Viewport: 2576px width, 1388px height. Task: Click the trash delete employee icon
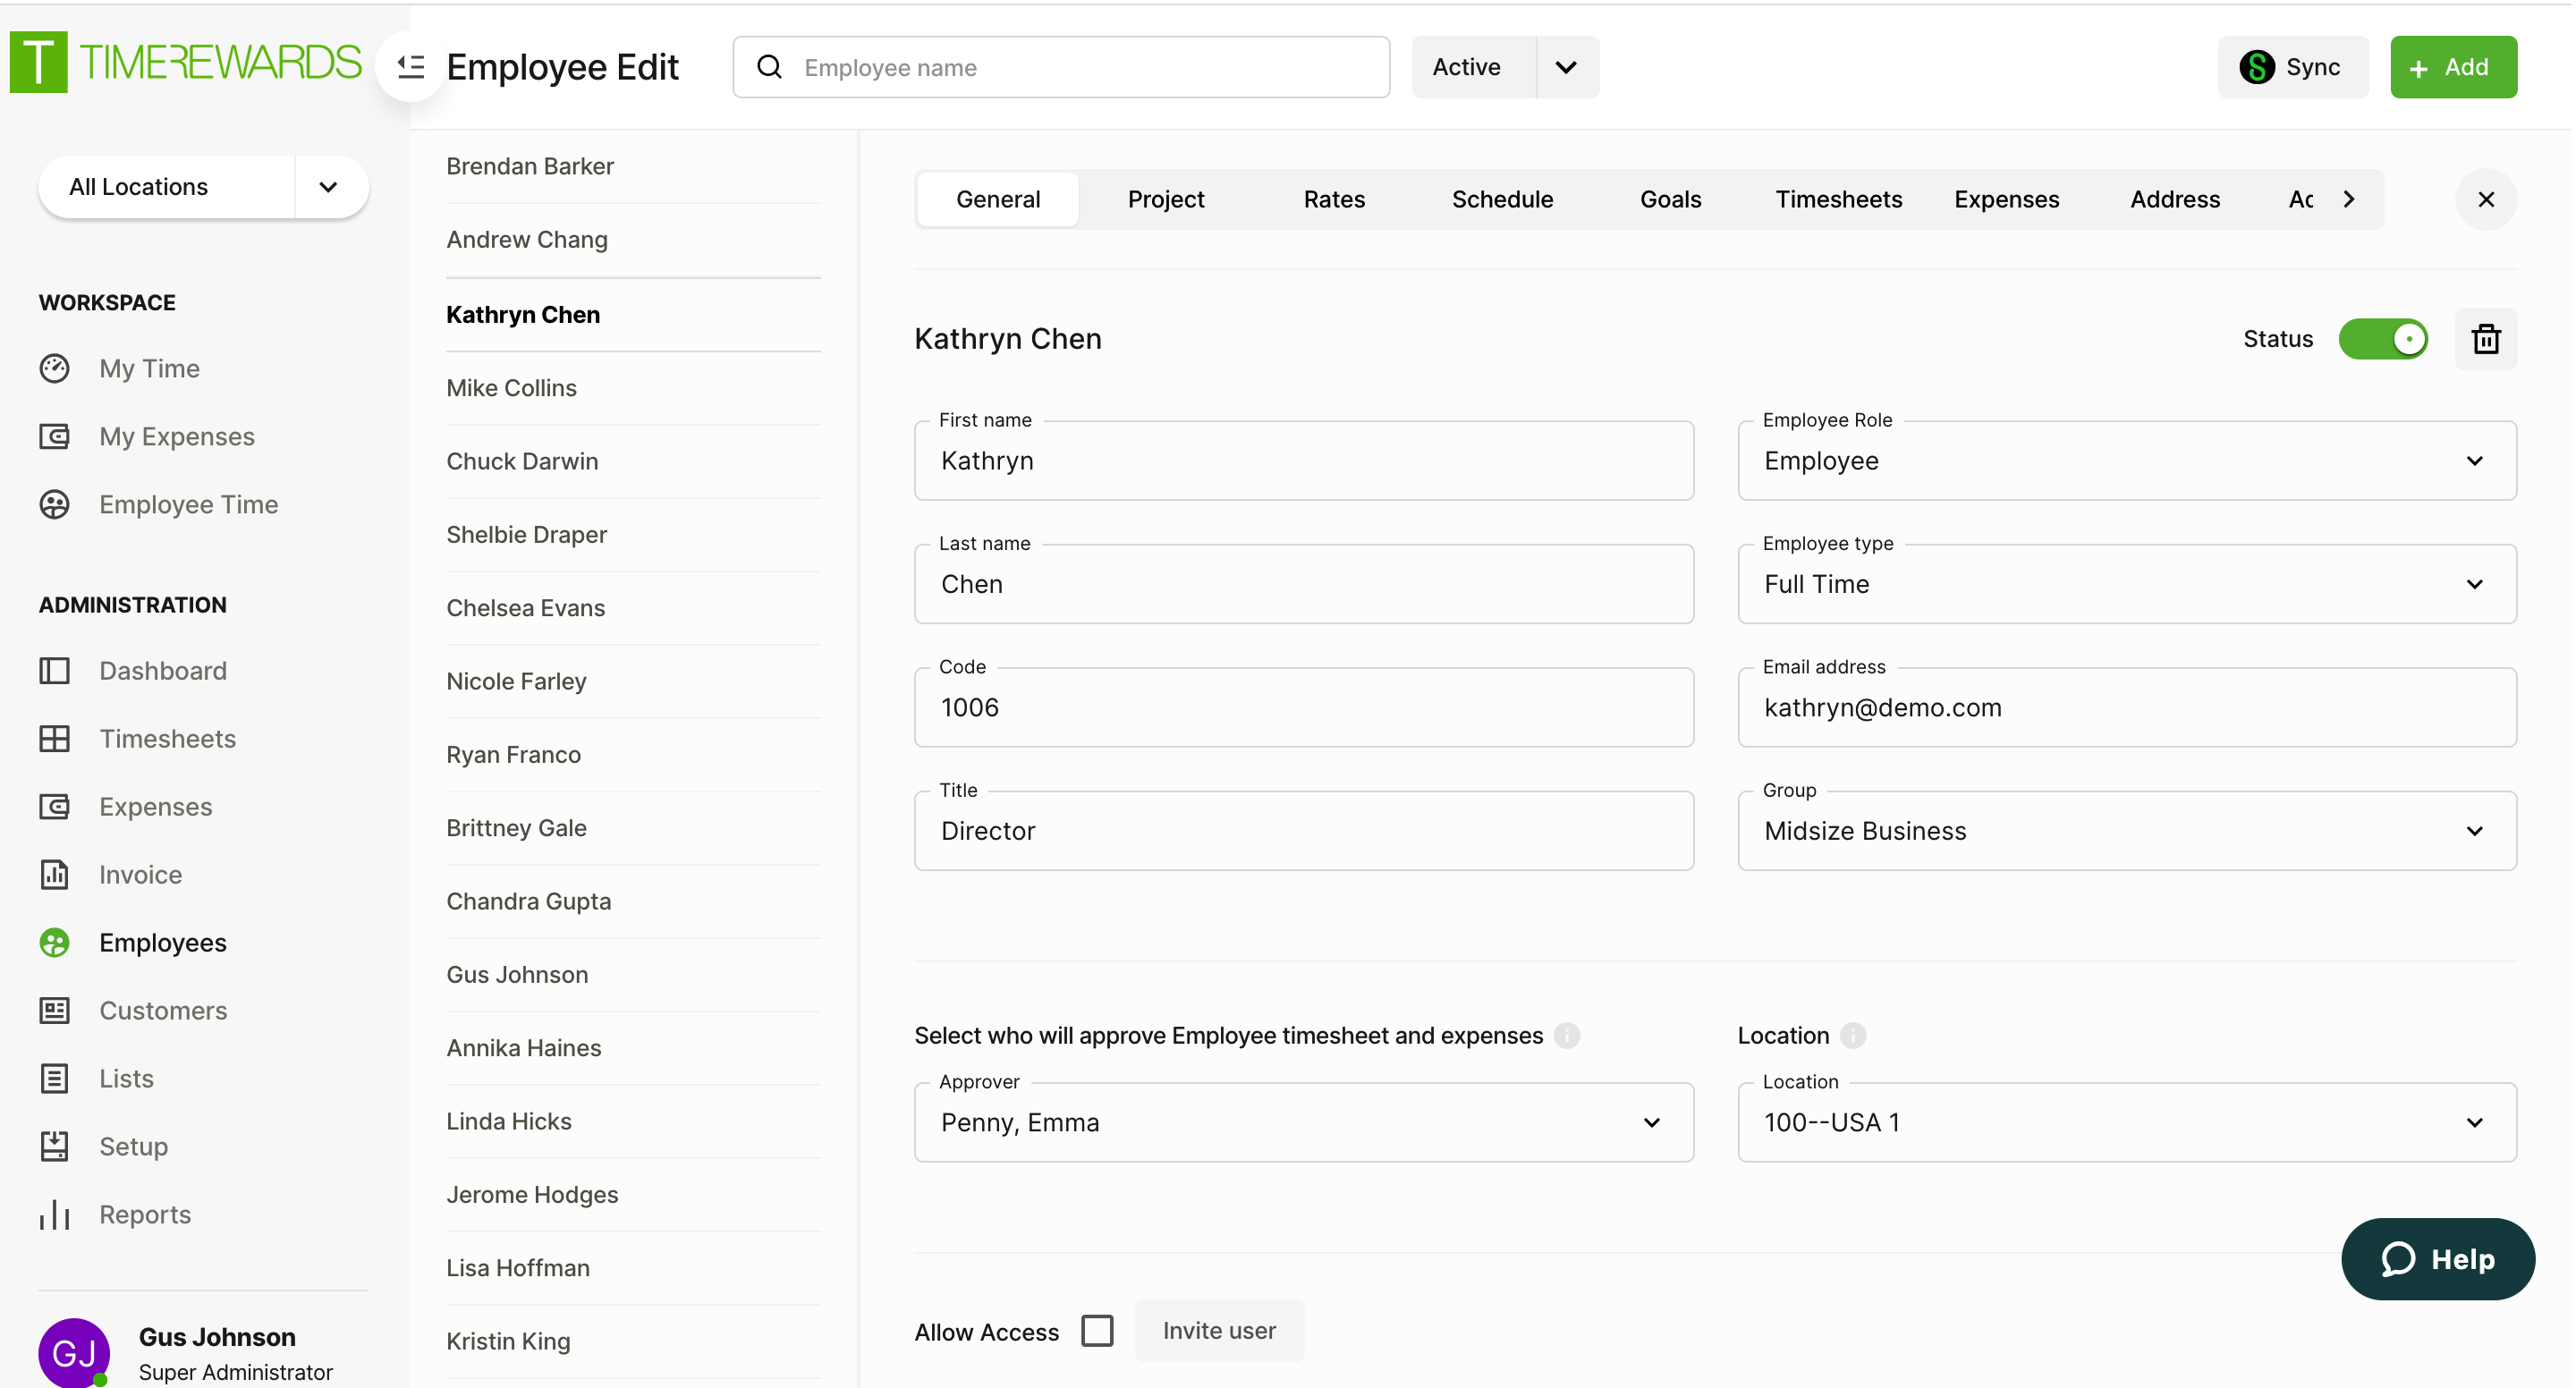pyautogui.click(x=2485, y=339)
